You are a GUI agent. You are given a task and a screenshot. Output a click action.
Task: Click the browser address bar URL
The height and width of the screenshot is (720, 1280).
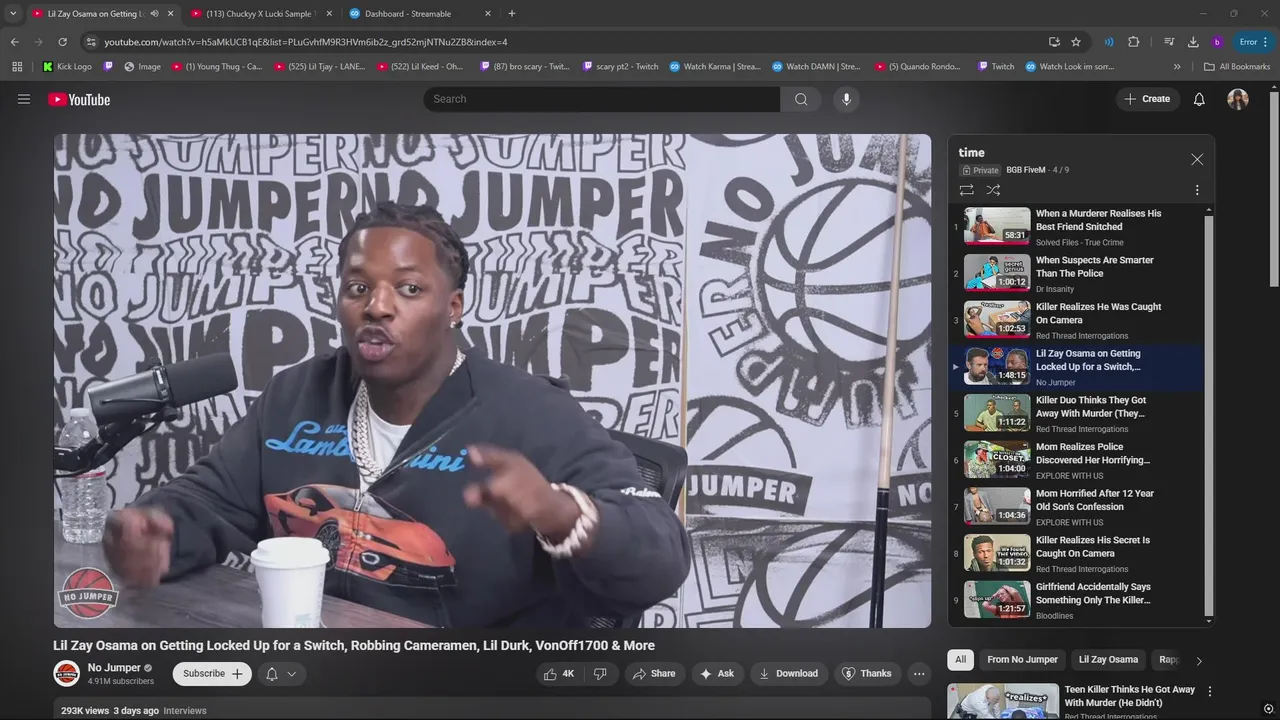(x=306, y=42)
